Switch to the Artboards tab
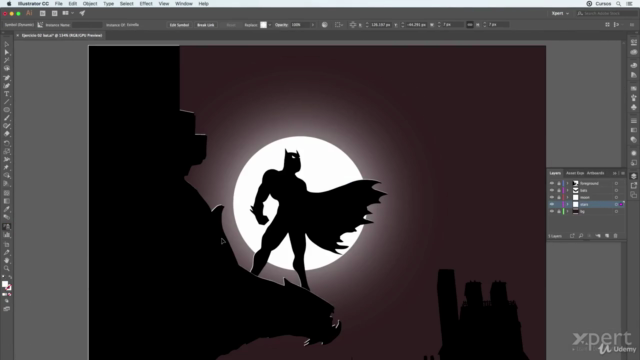The width and height of the screenshot is (640, 360). click(596, 173)
